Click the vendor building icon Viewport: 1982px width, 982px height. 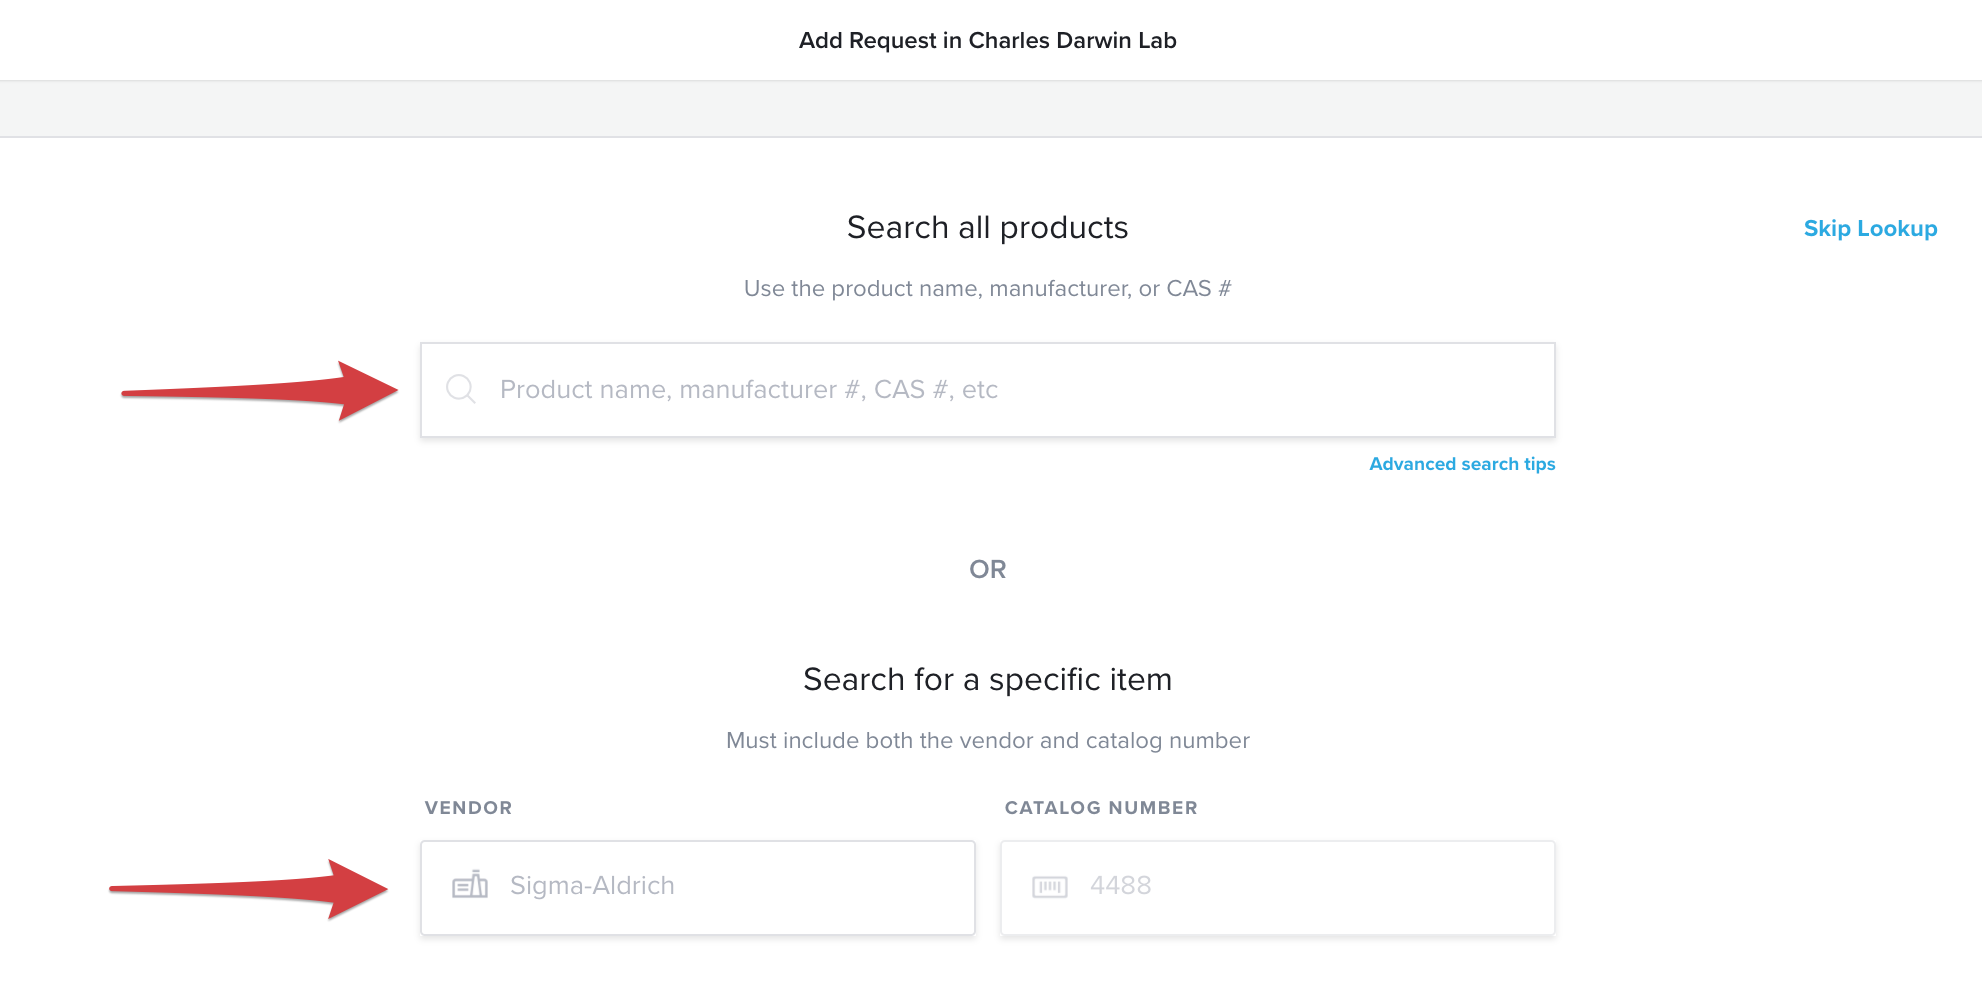[470, 885]
